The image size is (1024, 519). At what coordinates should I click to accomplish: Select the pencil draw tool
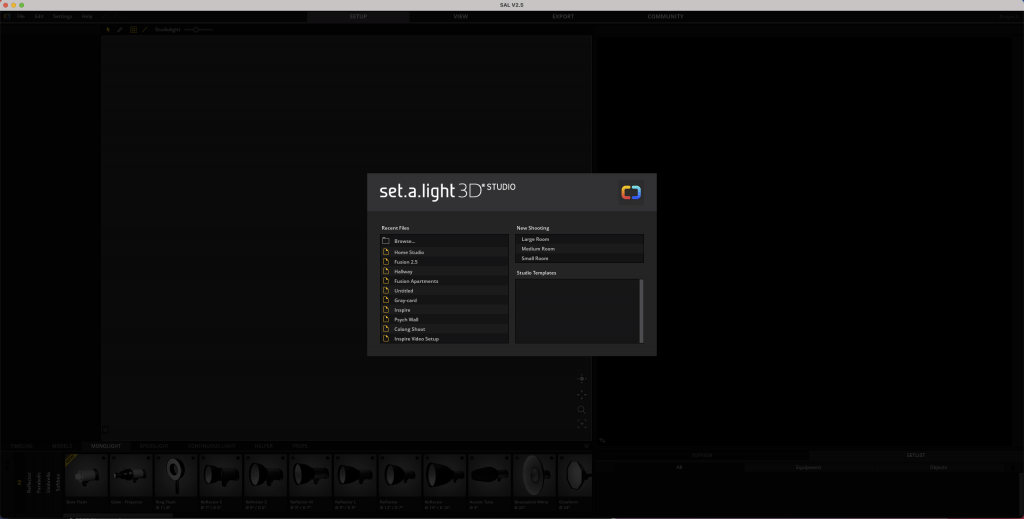pos(120,29)
